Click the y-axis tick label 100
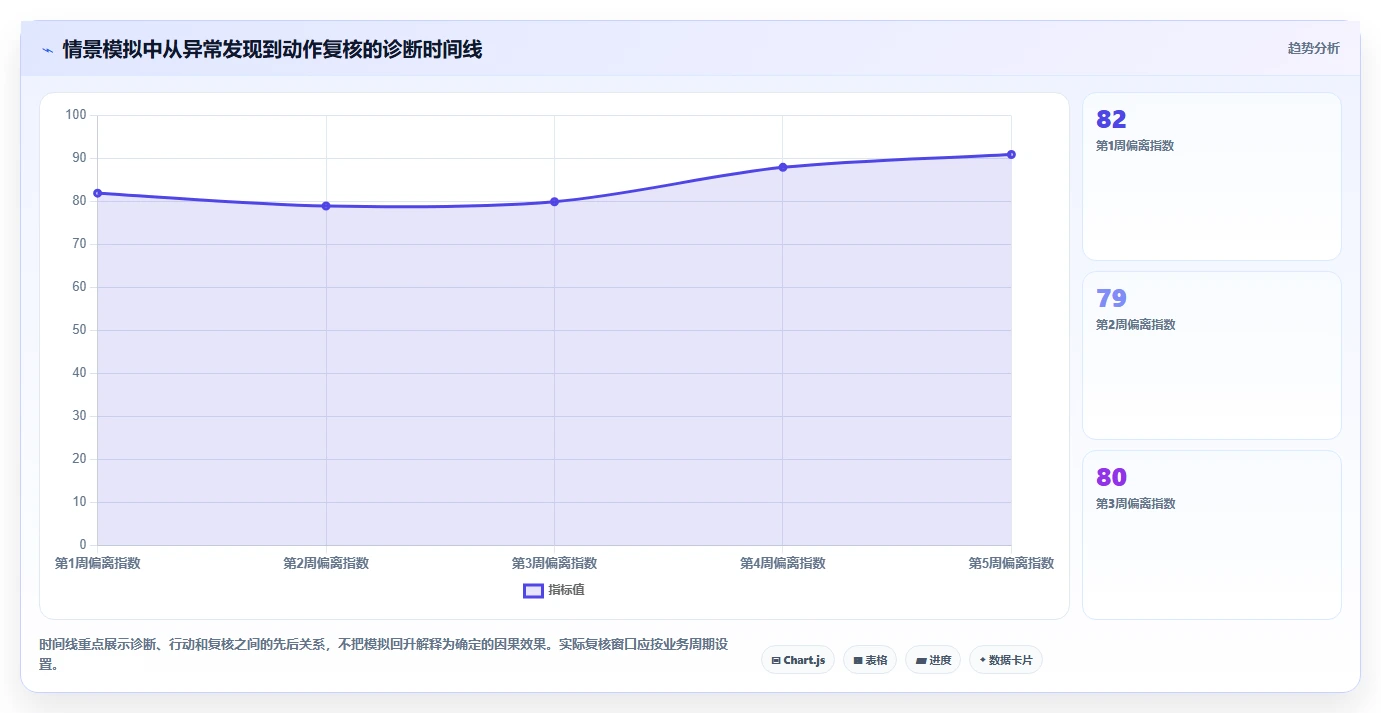This screenshot has width=1381, height=713. tap(76, 115)
